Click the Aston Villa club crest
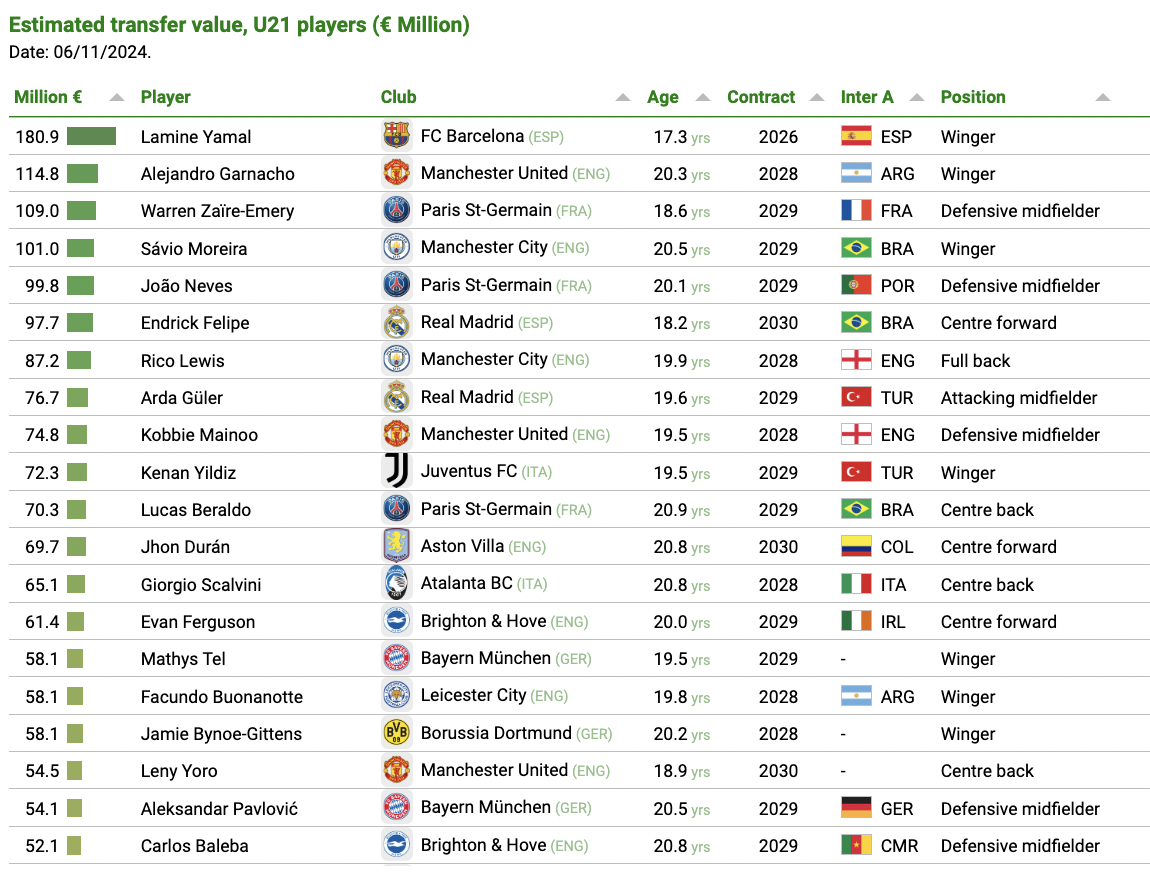 (397, 546)
